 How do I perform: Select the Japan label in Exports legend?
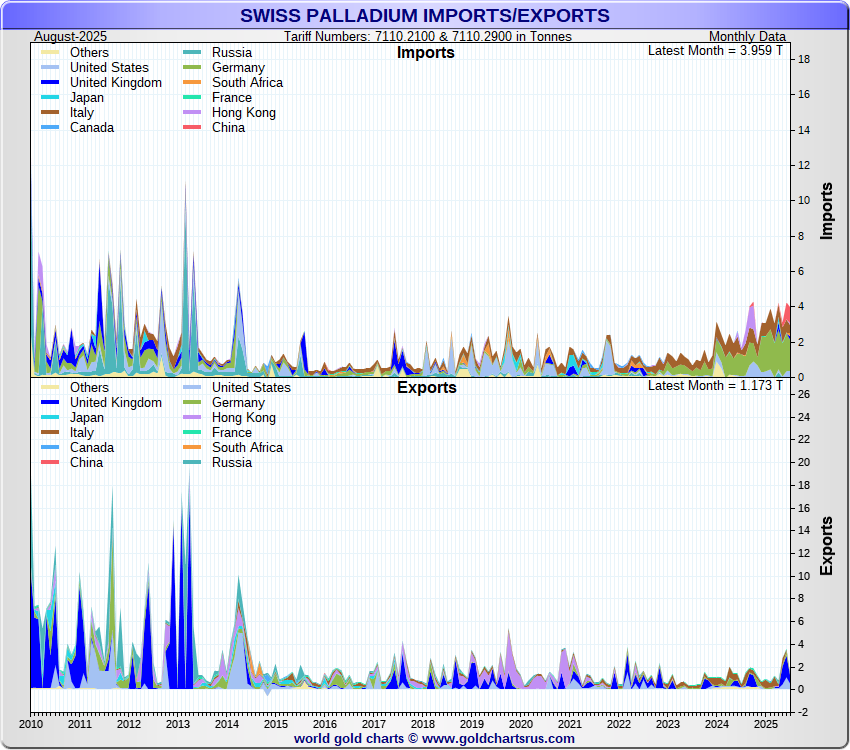(x=87, y=418)
